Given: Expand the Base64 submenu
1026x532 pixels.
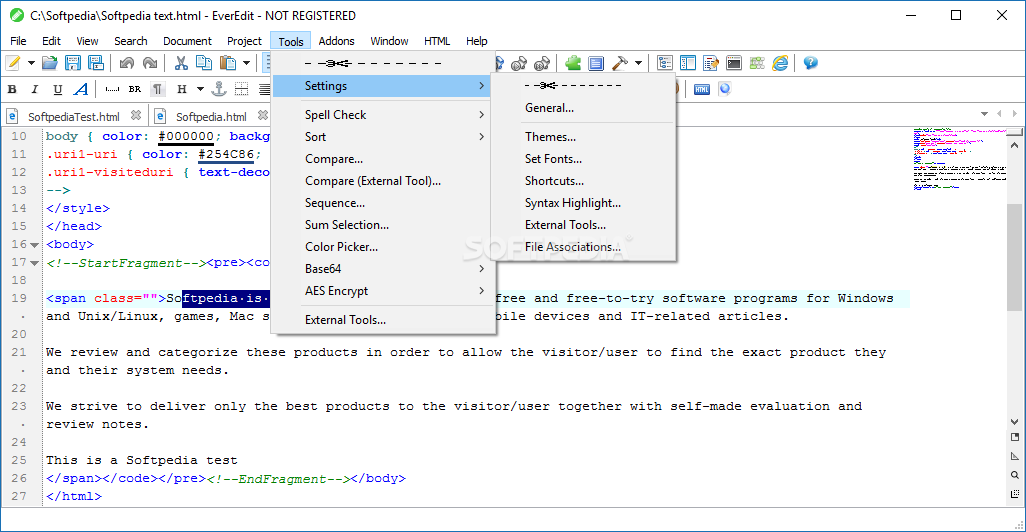Looking at the screenshot, I should click(381, 269).
